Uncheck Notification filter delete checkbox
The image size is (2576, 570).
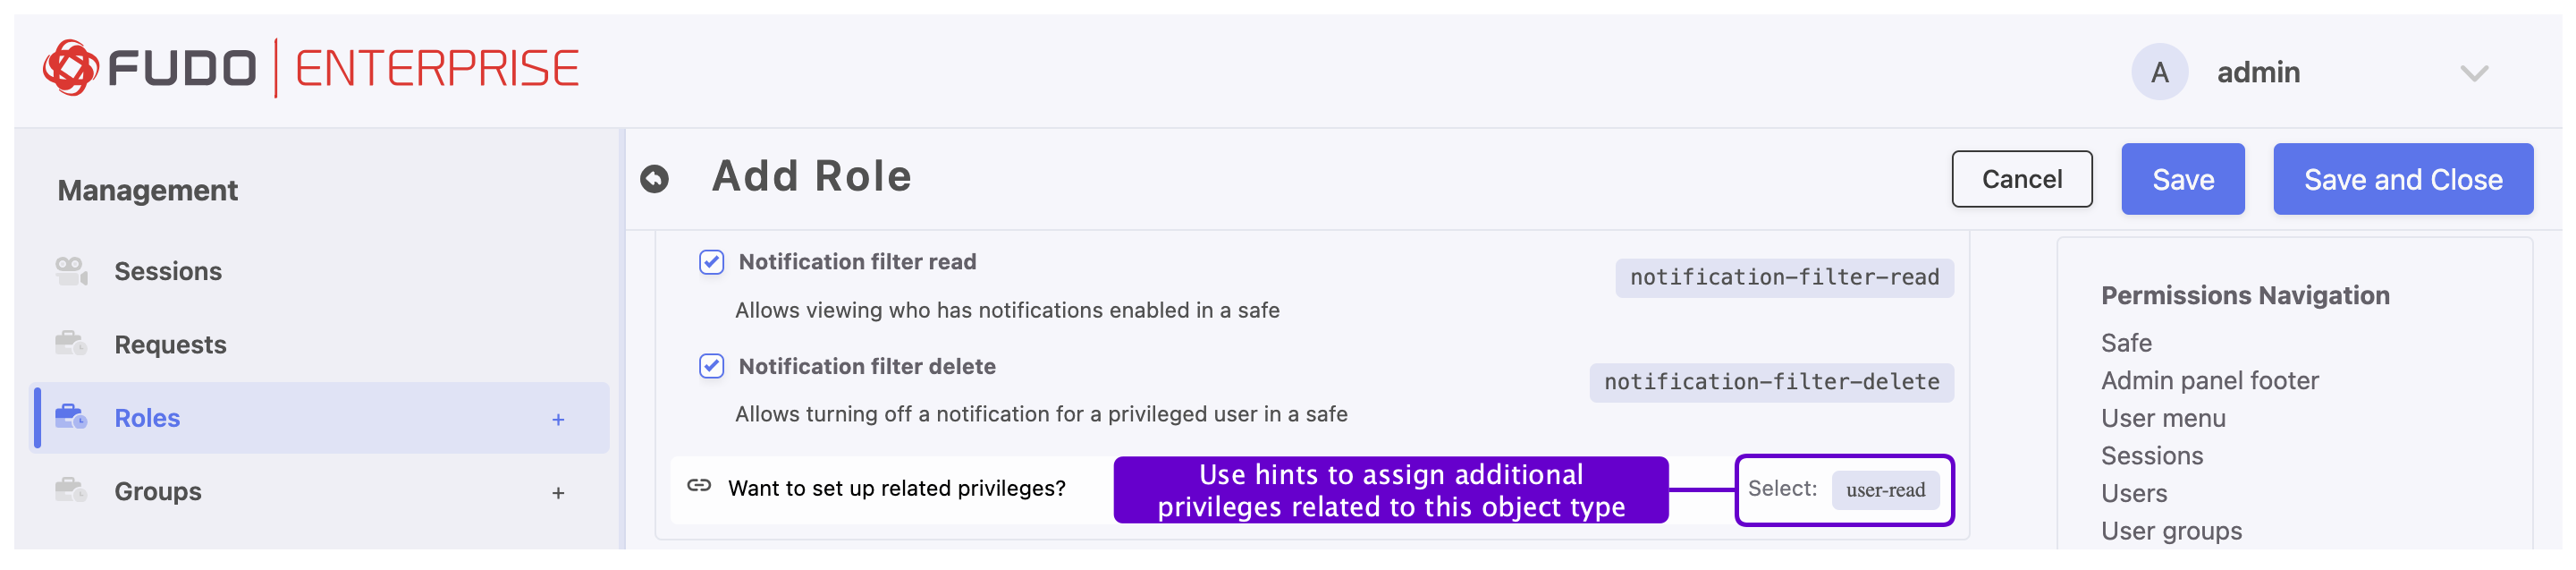(711, 367)
